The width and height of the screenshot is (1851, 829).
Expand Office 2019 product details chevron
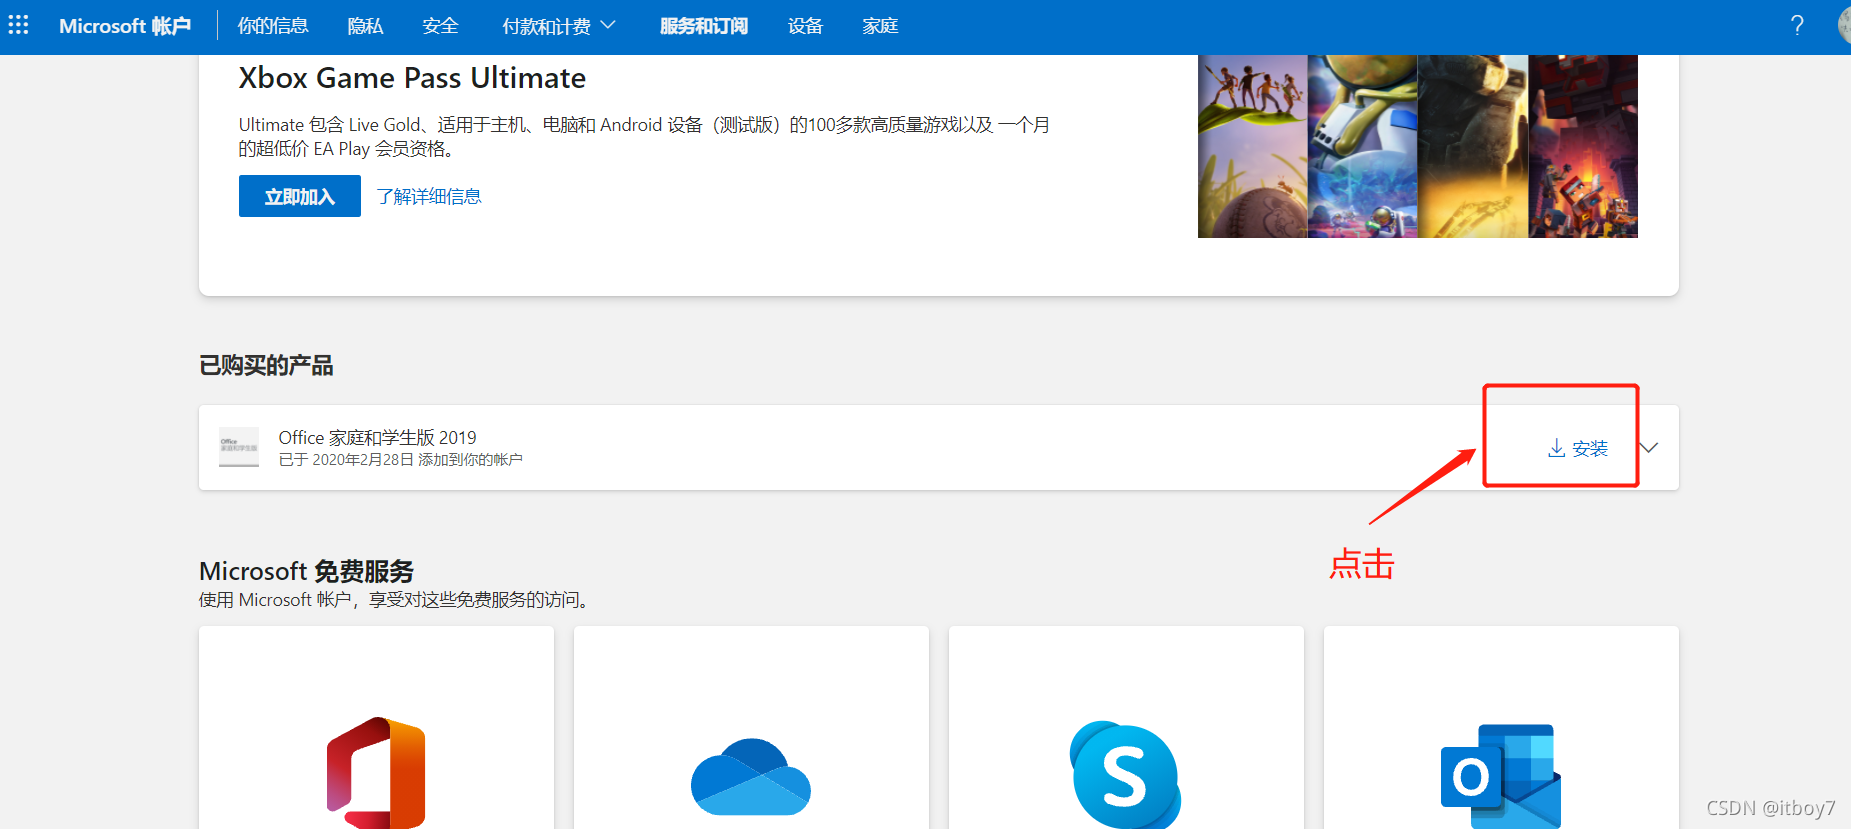pos(1649,448)
